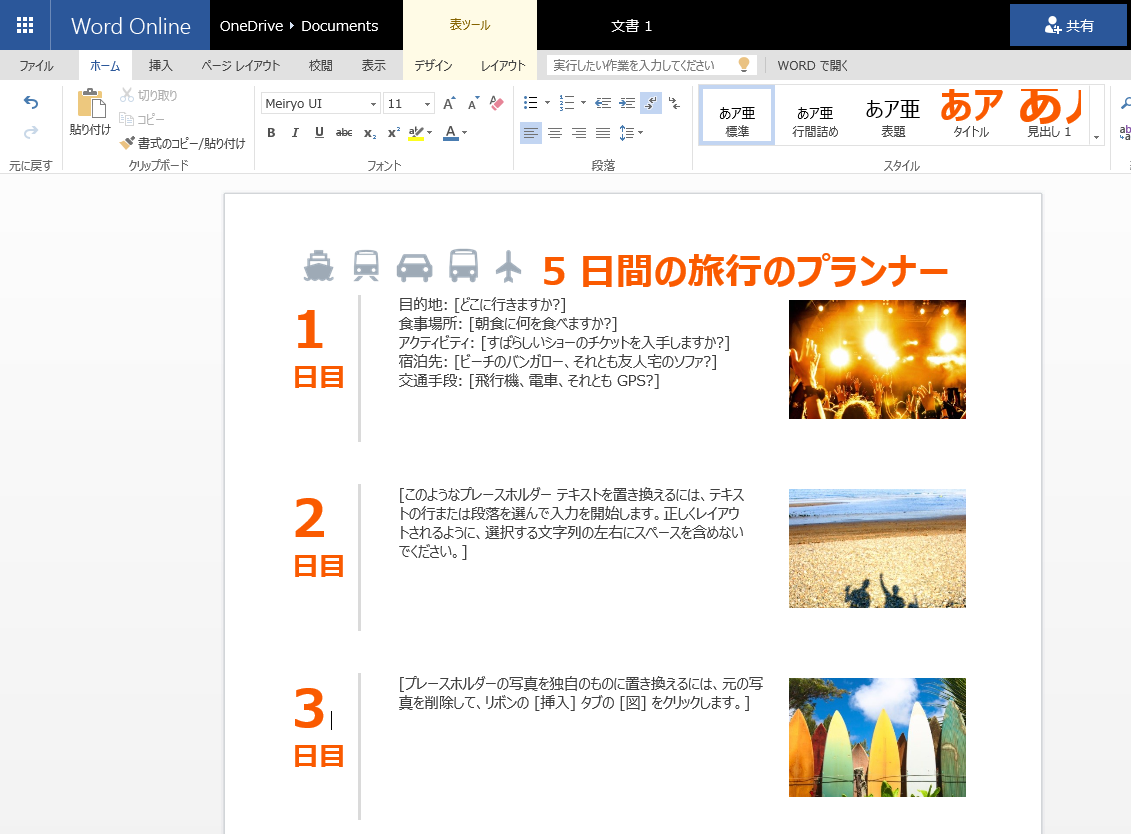Toggle bold formatting

[x=271, y=133]
